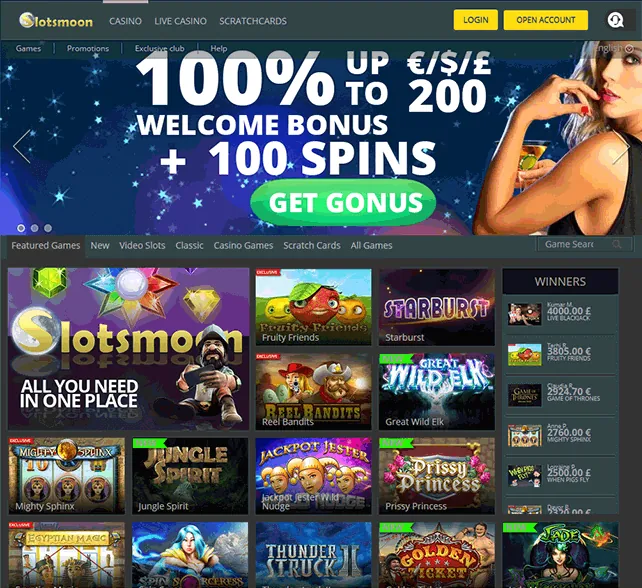The image size is (642, 588).
Task: Advance to next banner slide arrow
Action: click(x=621, y=147)
